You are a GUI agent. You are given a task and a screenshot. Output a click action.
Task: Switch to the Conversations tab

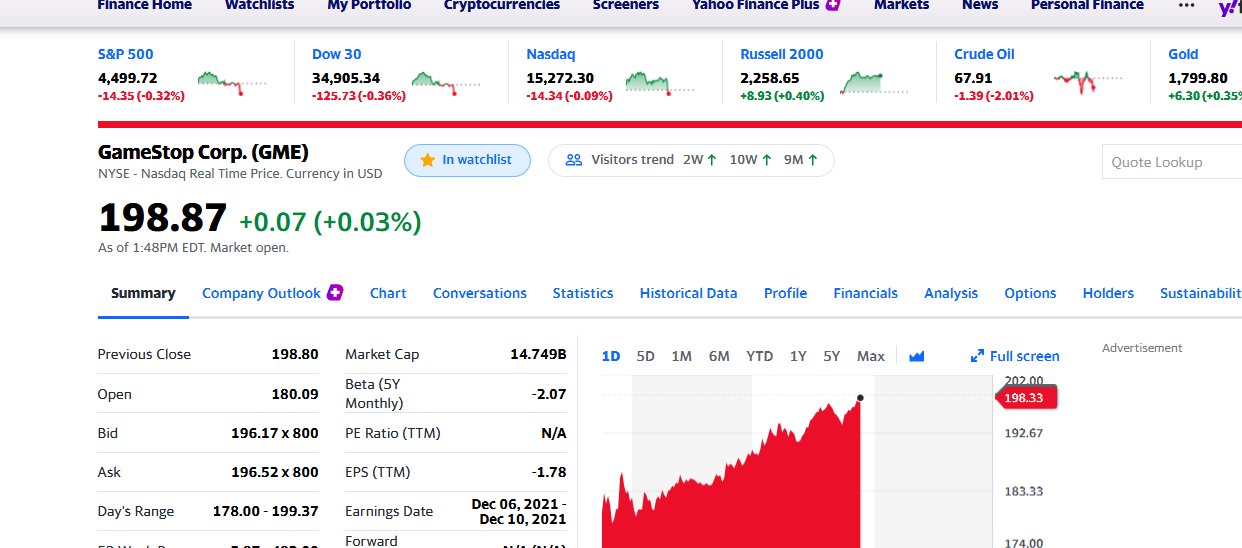coord(480,293)
